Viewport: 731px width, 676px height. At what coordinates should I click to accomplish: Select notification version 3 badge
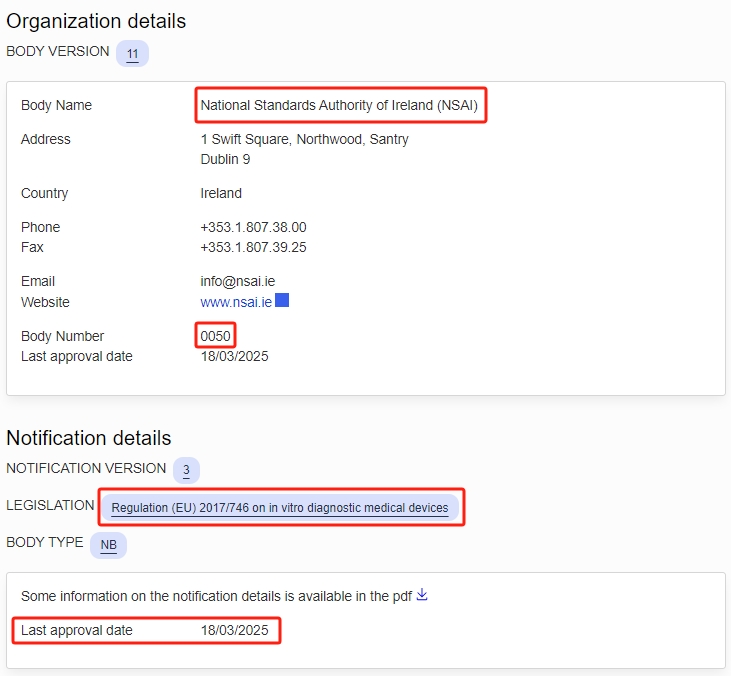click(186, 470)
